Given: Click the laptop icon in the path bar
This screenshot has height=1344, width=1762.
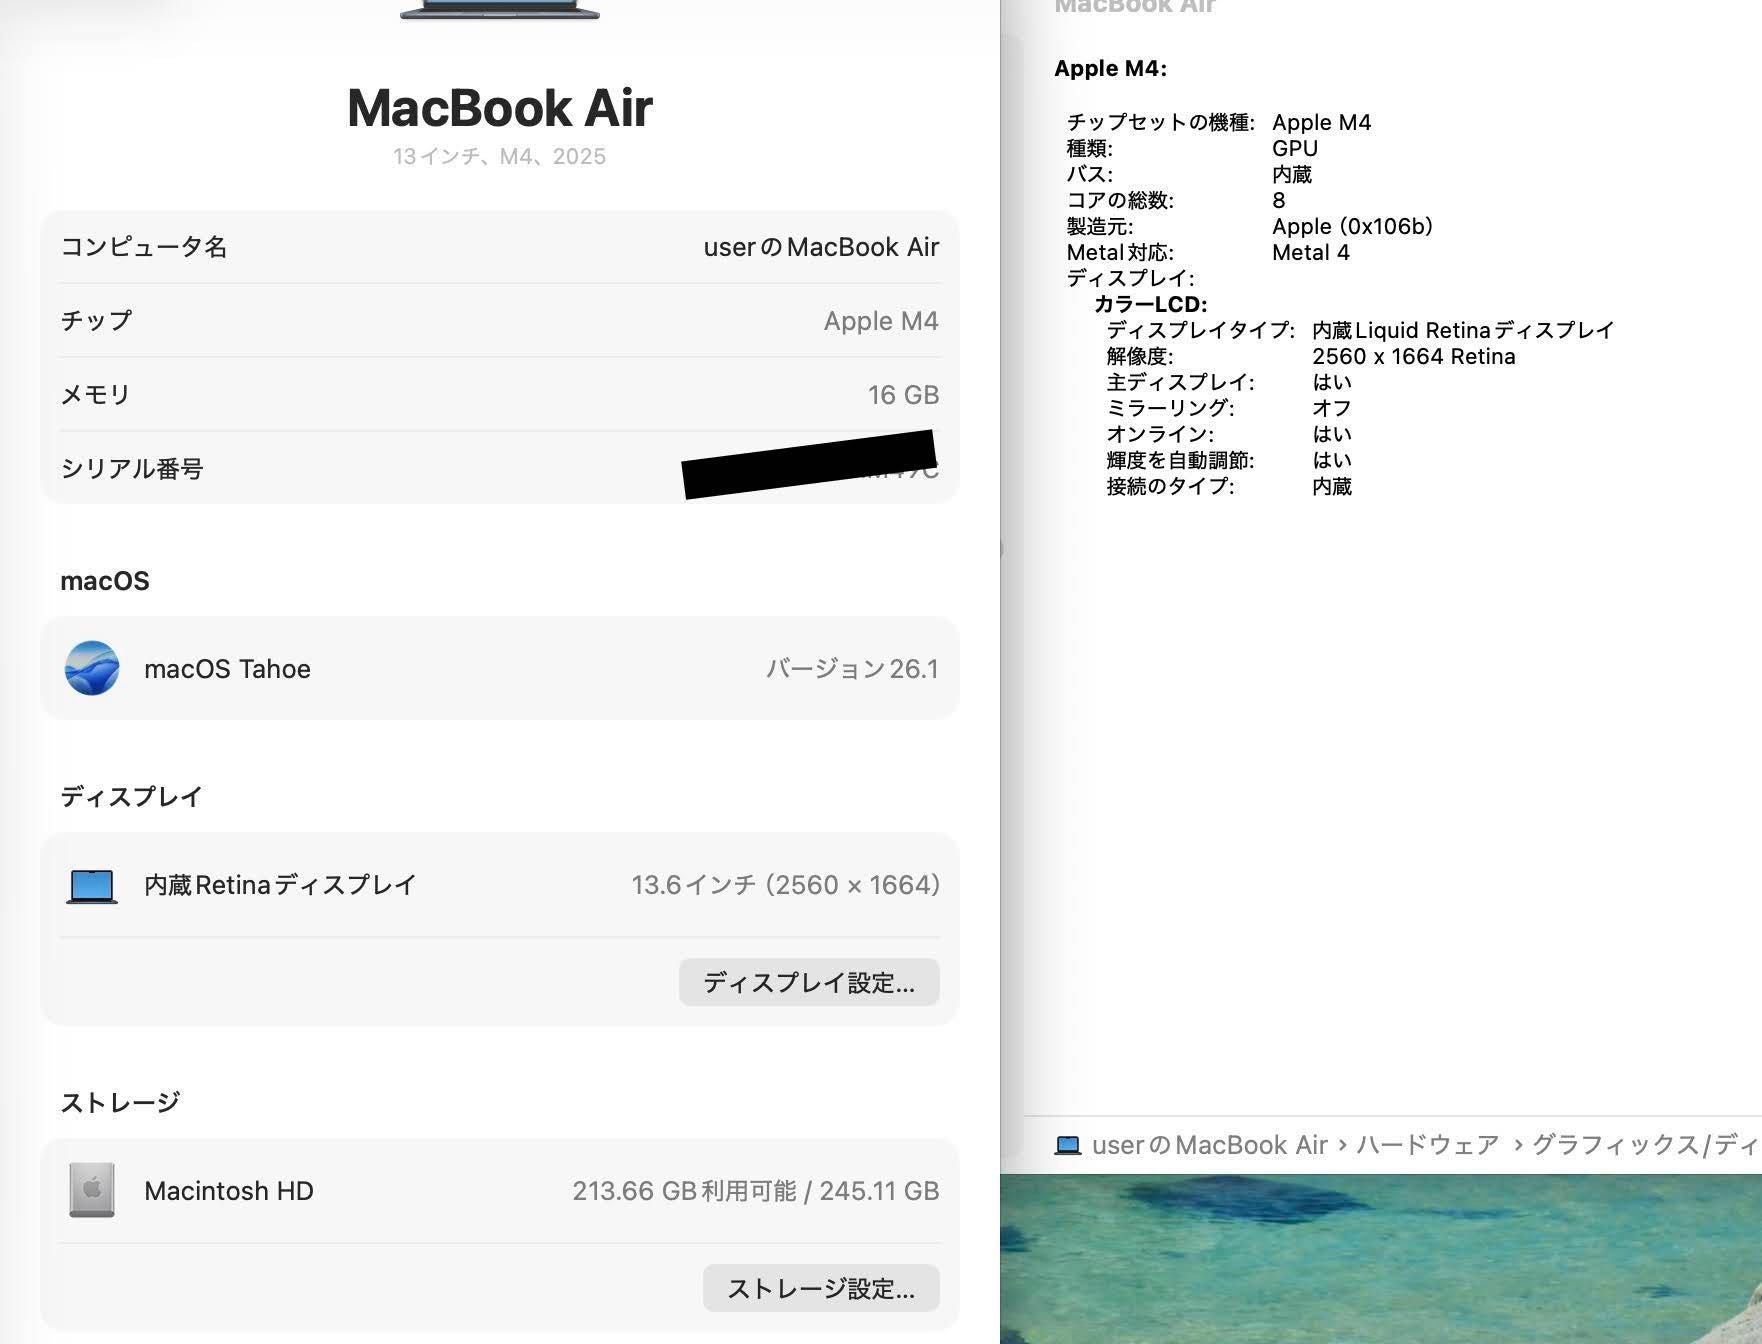Looking at the screenshot, I should point(1068,1145).
